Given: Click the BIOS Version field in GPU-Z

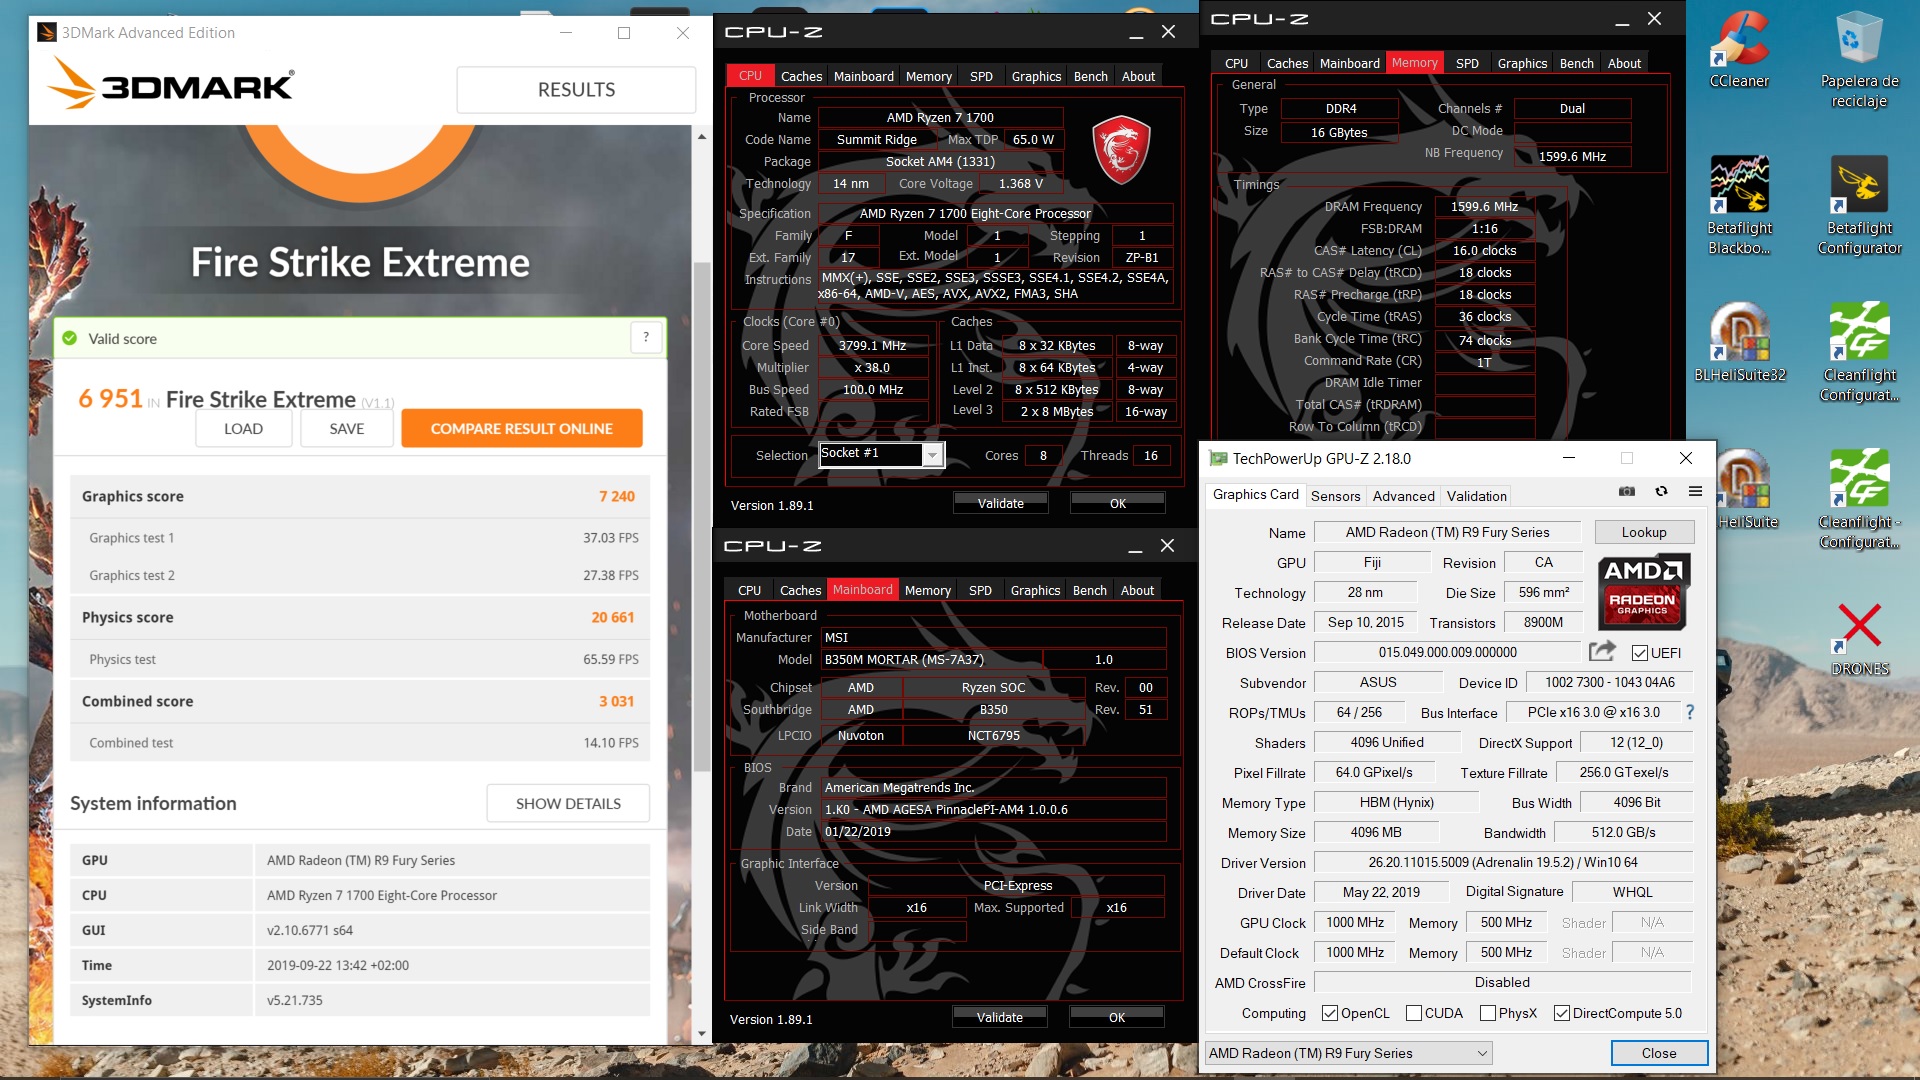Looking at the screenshot, I should tap(1447, 652).
